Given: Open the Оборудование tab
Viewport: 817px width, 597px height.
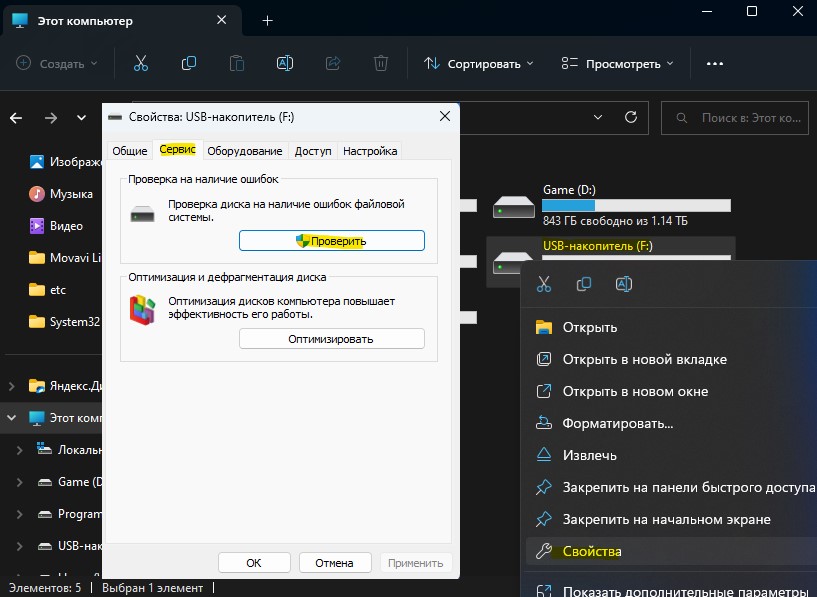Looking at the screenshot, I should coord(244,151).
